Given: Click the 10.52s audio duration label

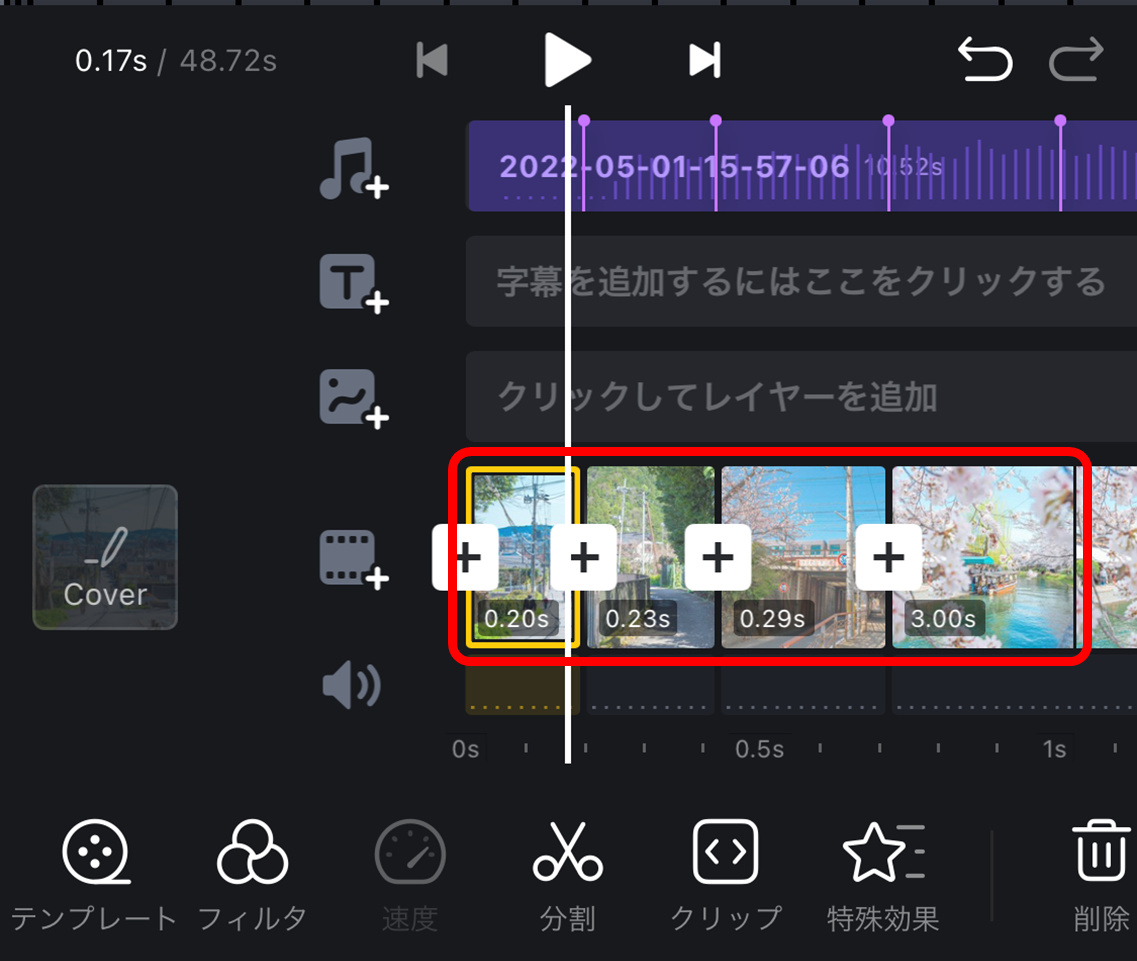Looking at the screenshot, I should 904,167.
